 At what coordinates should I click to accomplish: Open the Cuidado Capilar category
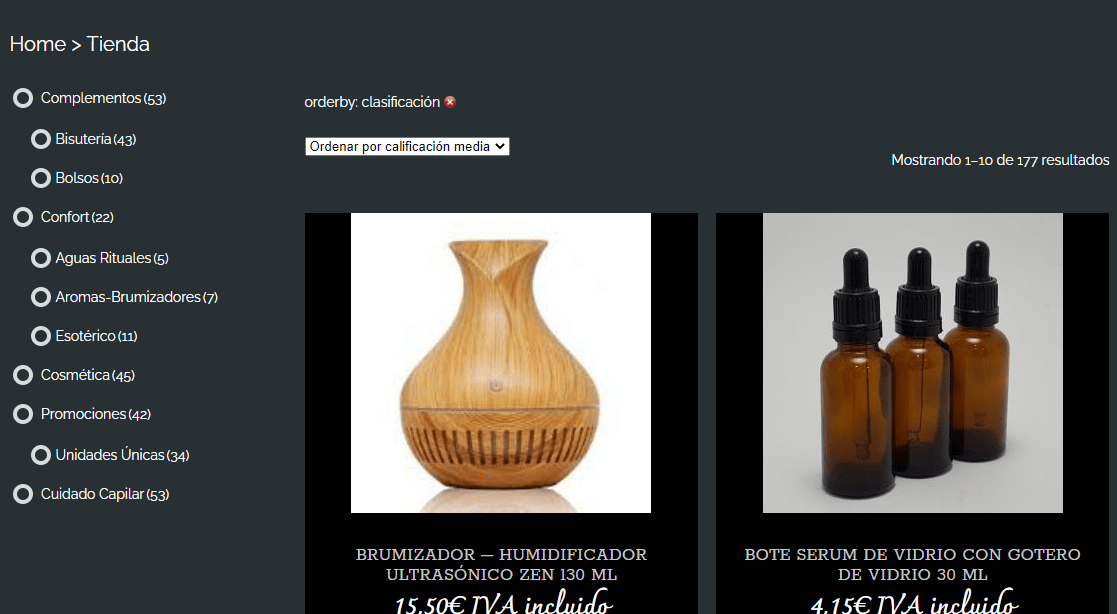coord(92,494)
